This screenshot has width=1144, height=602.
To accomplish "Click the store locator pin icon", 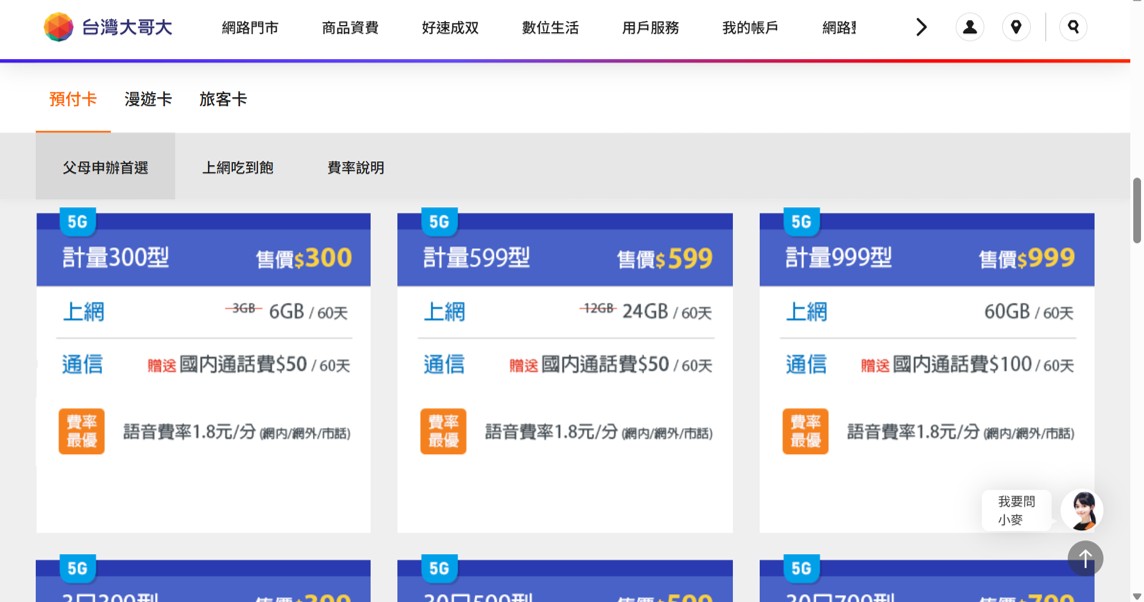I will click(x=1016, y=27).
